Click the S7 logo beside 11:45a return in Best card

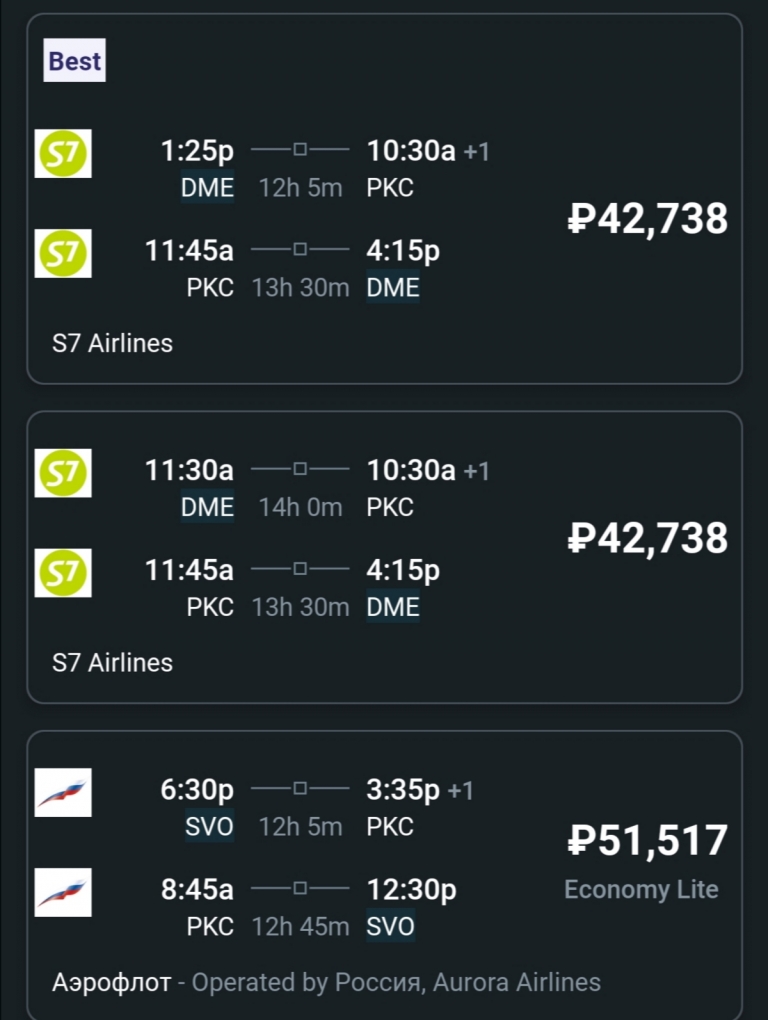63,253
